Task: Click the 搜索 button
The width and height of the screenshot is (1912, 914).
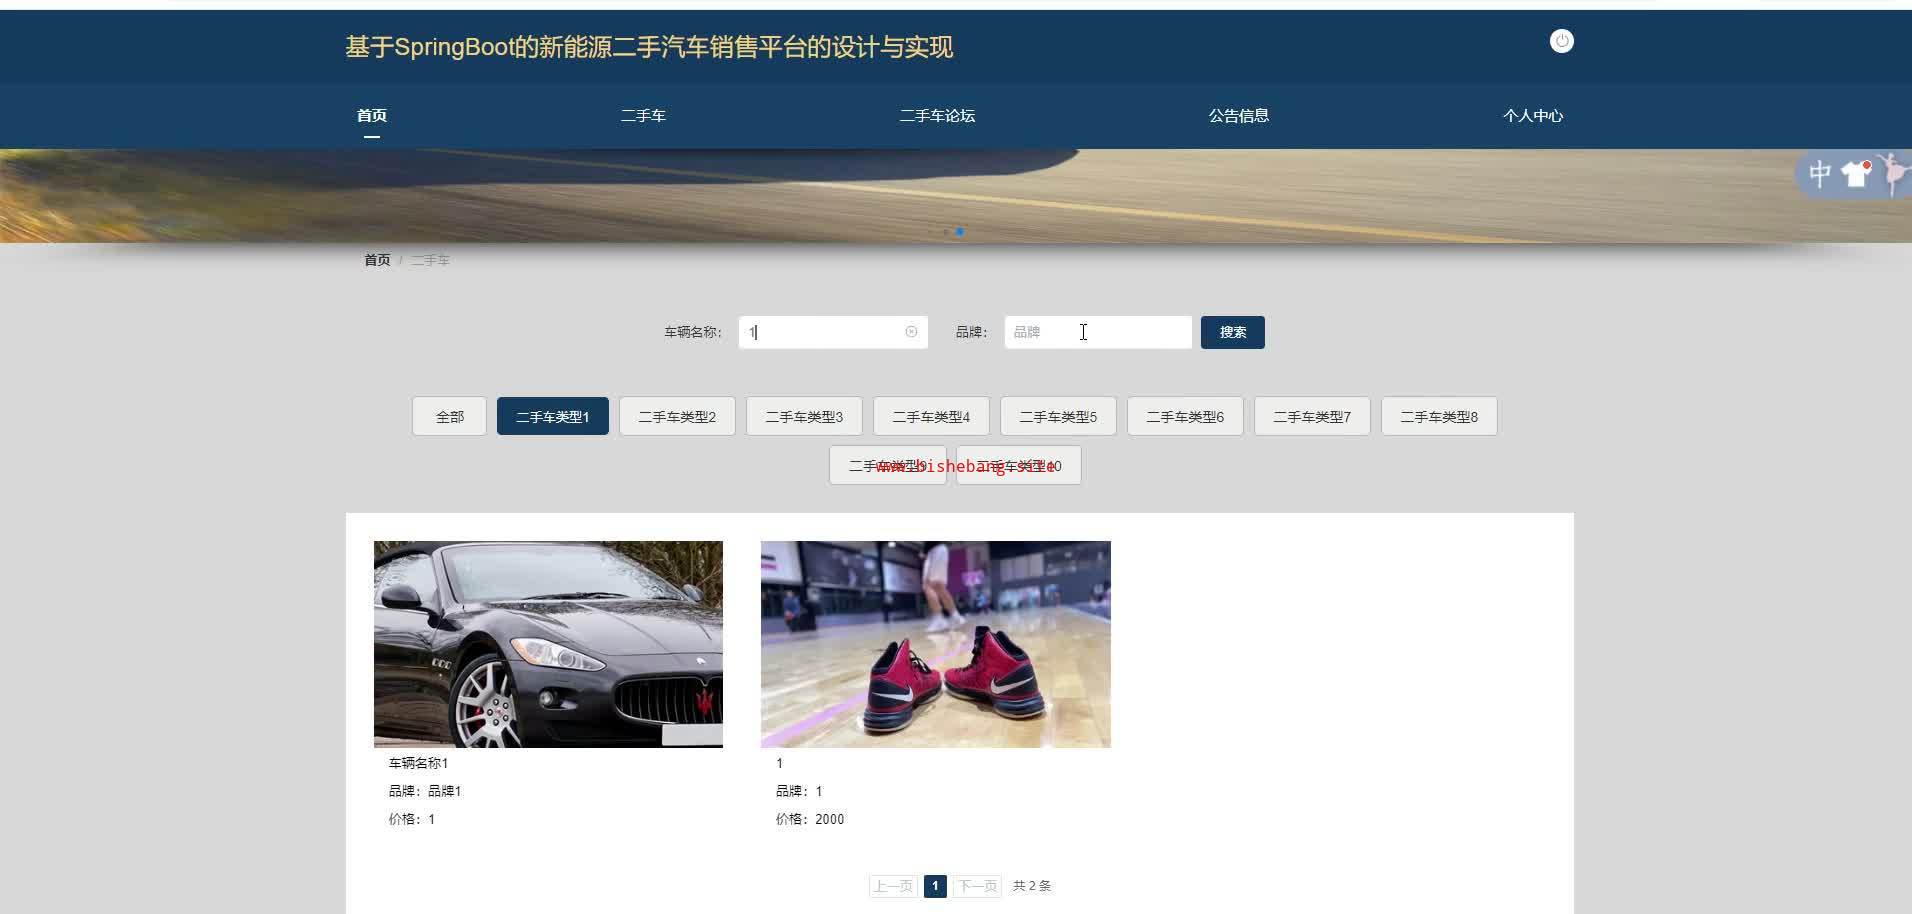Action: 1233,332
